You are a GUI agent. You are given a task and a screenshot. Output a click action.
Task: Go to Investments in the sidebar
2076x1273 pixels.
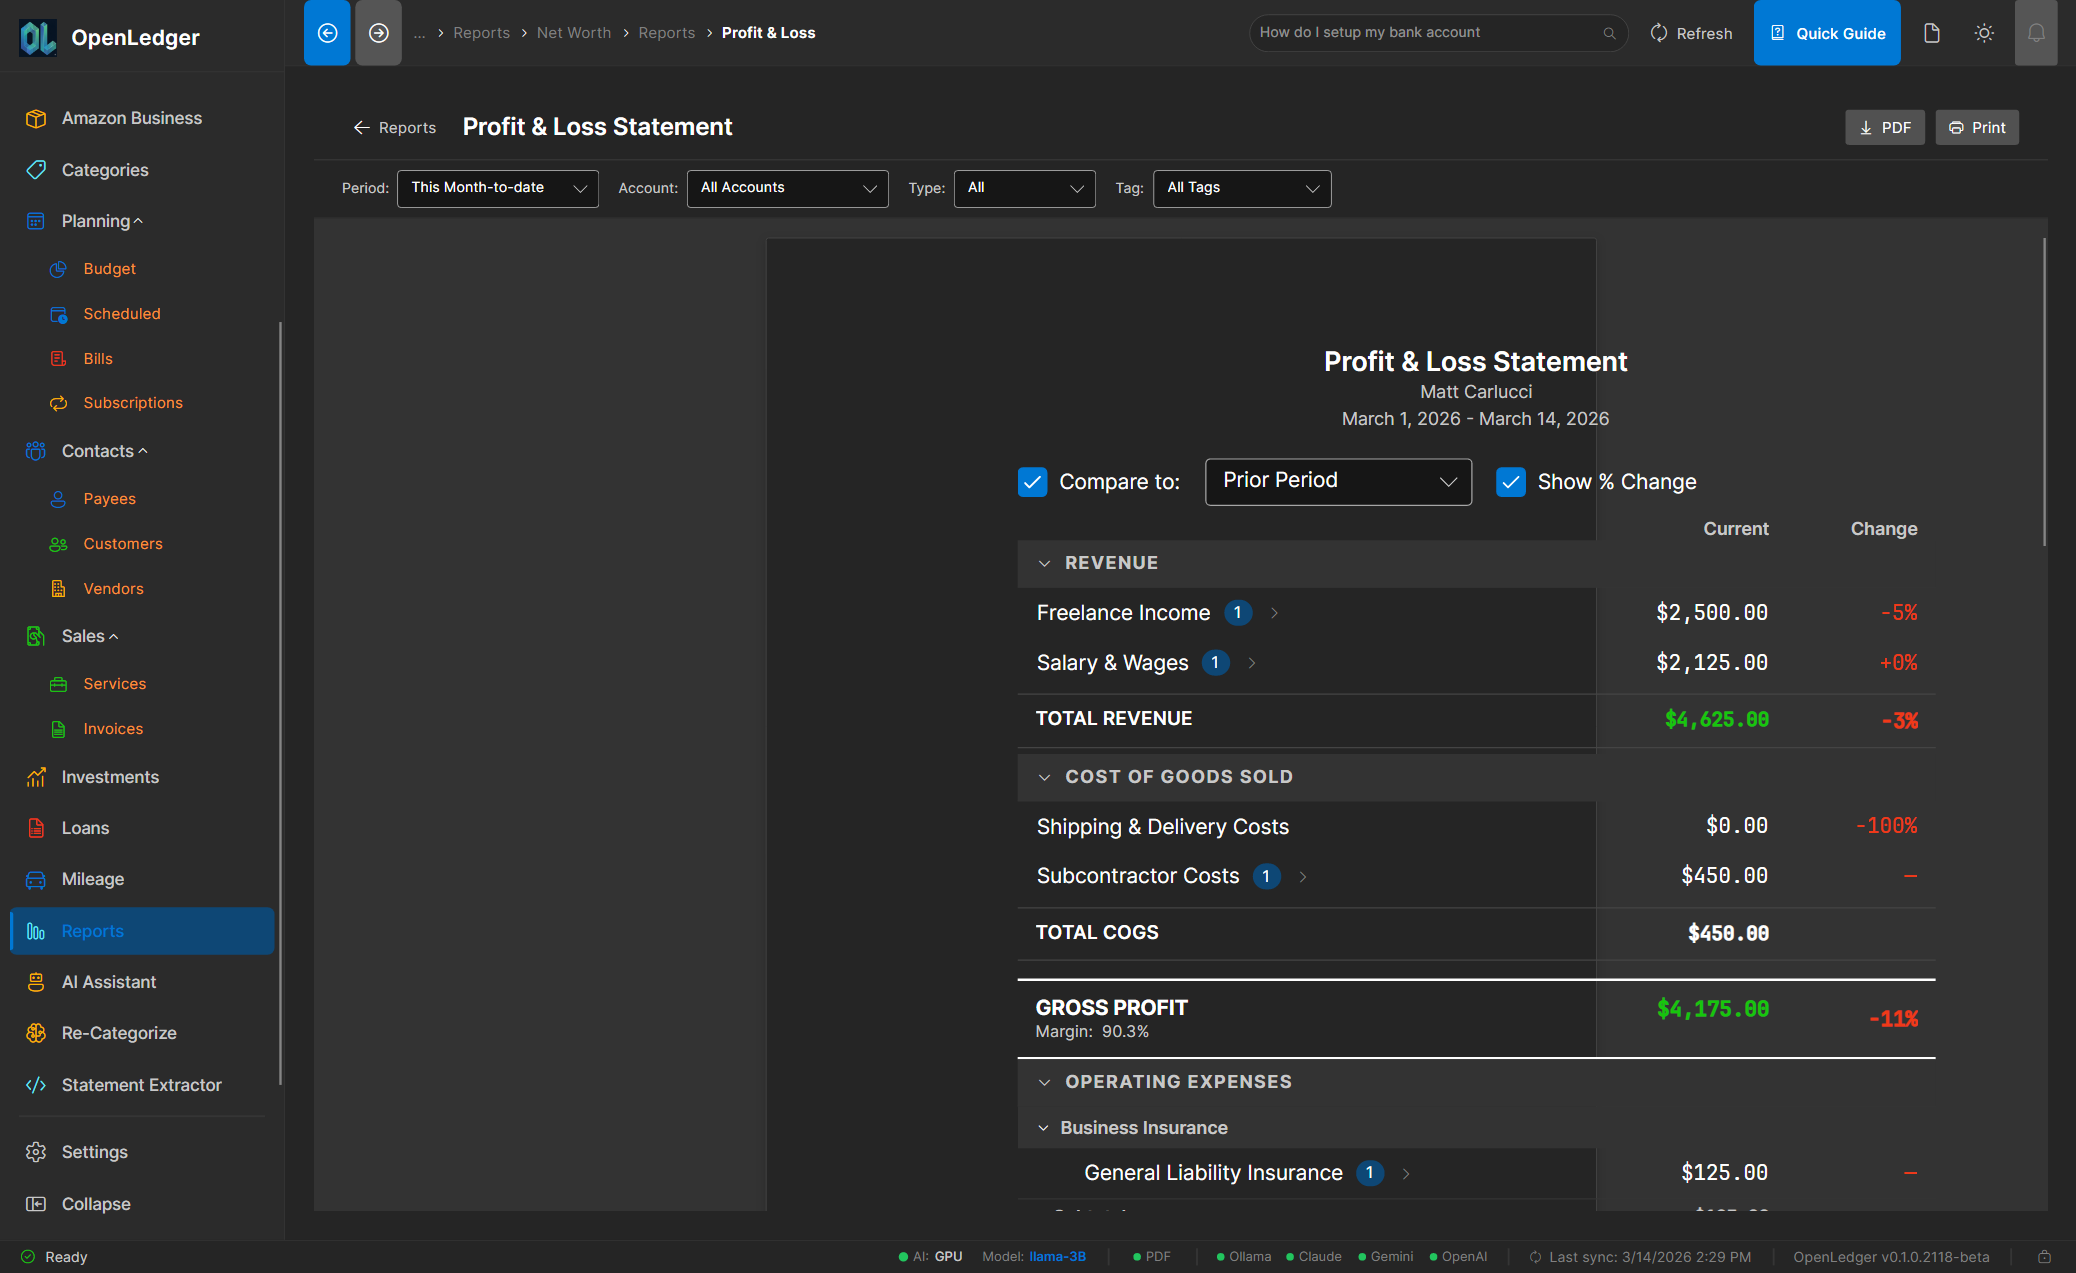coord(110,777)
